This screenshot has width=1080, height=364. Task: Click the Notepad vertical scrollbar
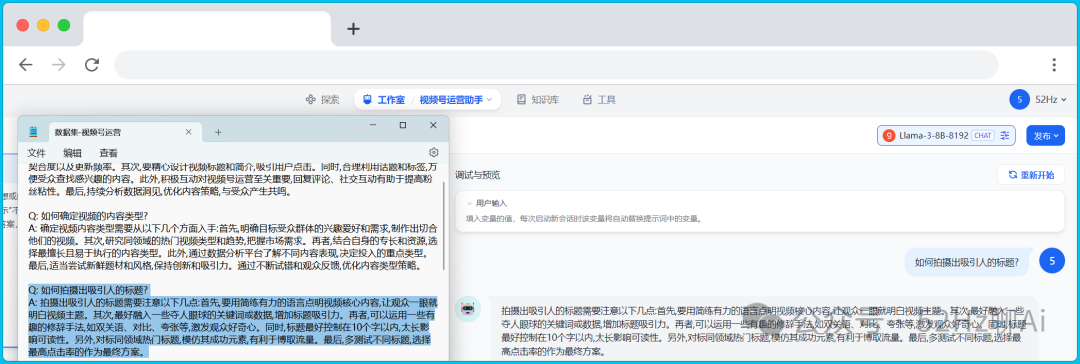point(444,225)
